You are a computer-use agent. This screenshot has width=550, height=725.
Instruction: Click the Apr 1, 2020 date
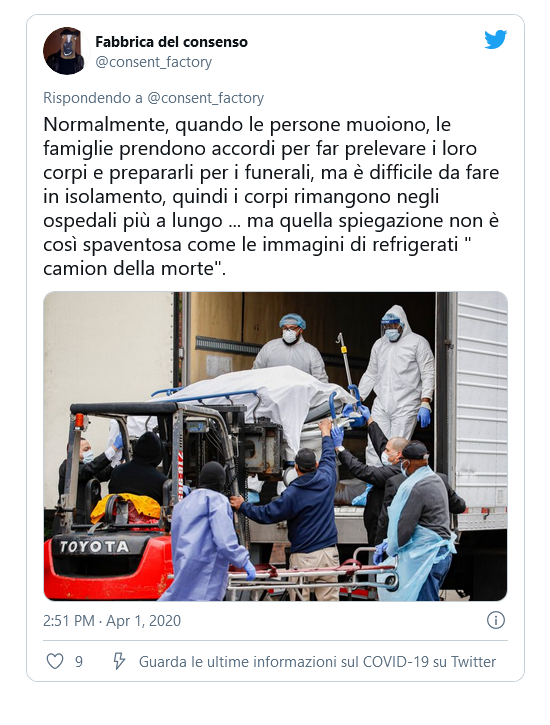pyautogui.click(x=143, y=621)
